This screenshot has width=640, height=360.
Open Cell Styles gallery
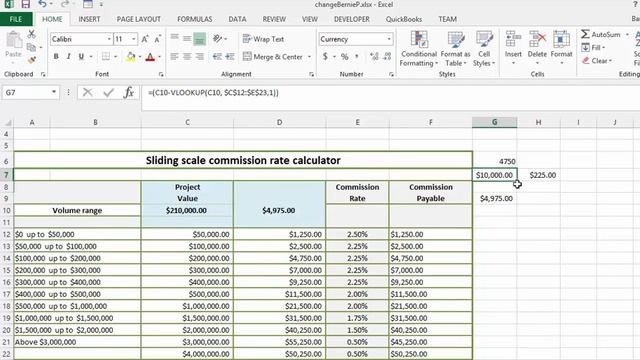(484, 49)
